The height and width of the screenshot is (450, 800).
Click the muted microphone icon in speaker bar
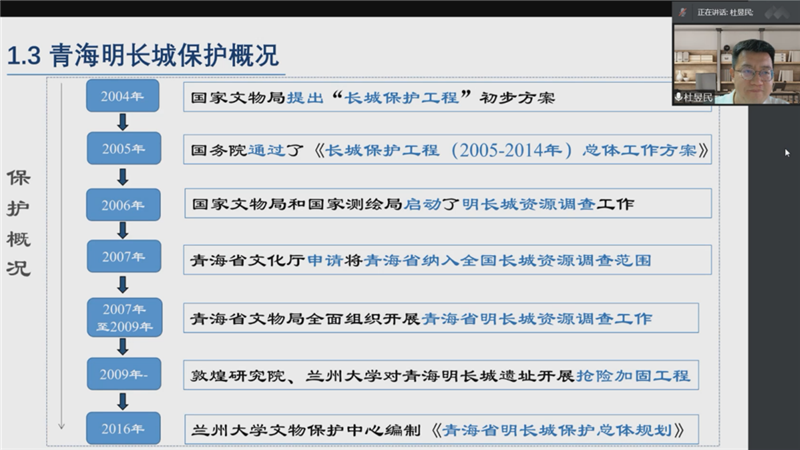pyautogui.click(x=683, y=12)
